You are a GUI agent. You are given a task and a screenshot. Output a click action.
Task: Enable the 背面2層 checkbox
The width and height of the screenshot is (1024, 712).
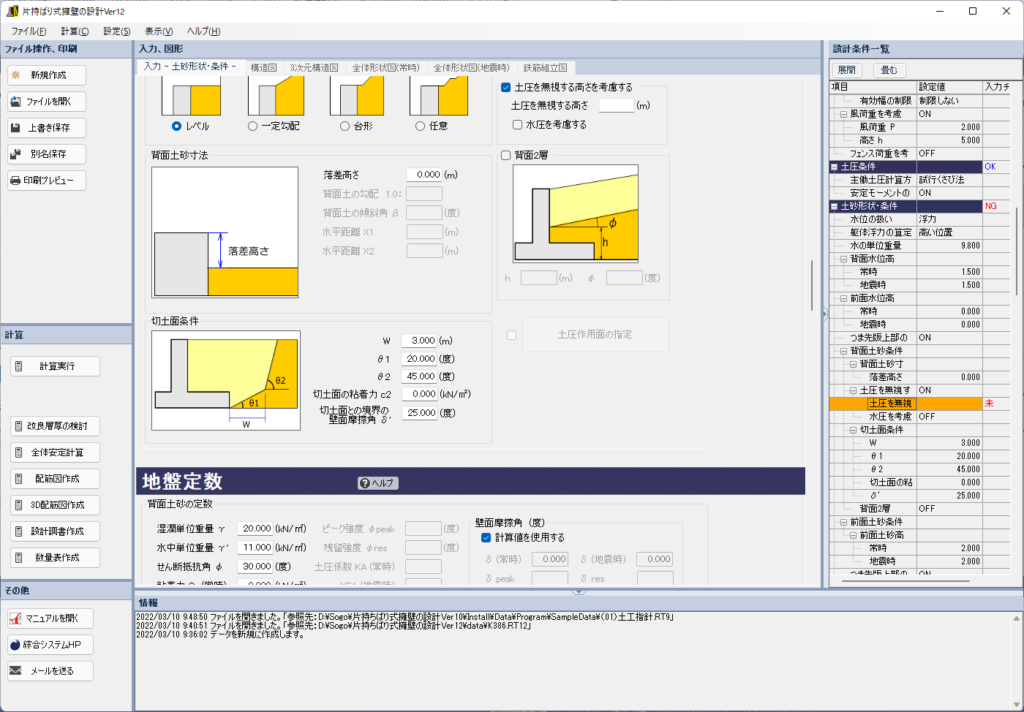[x=505, y=155]
